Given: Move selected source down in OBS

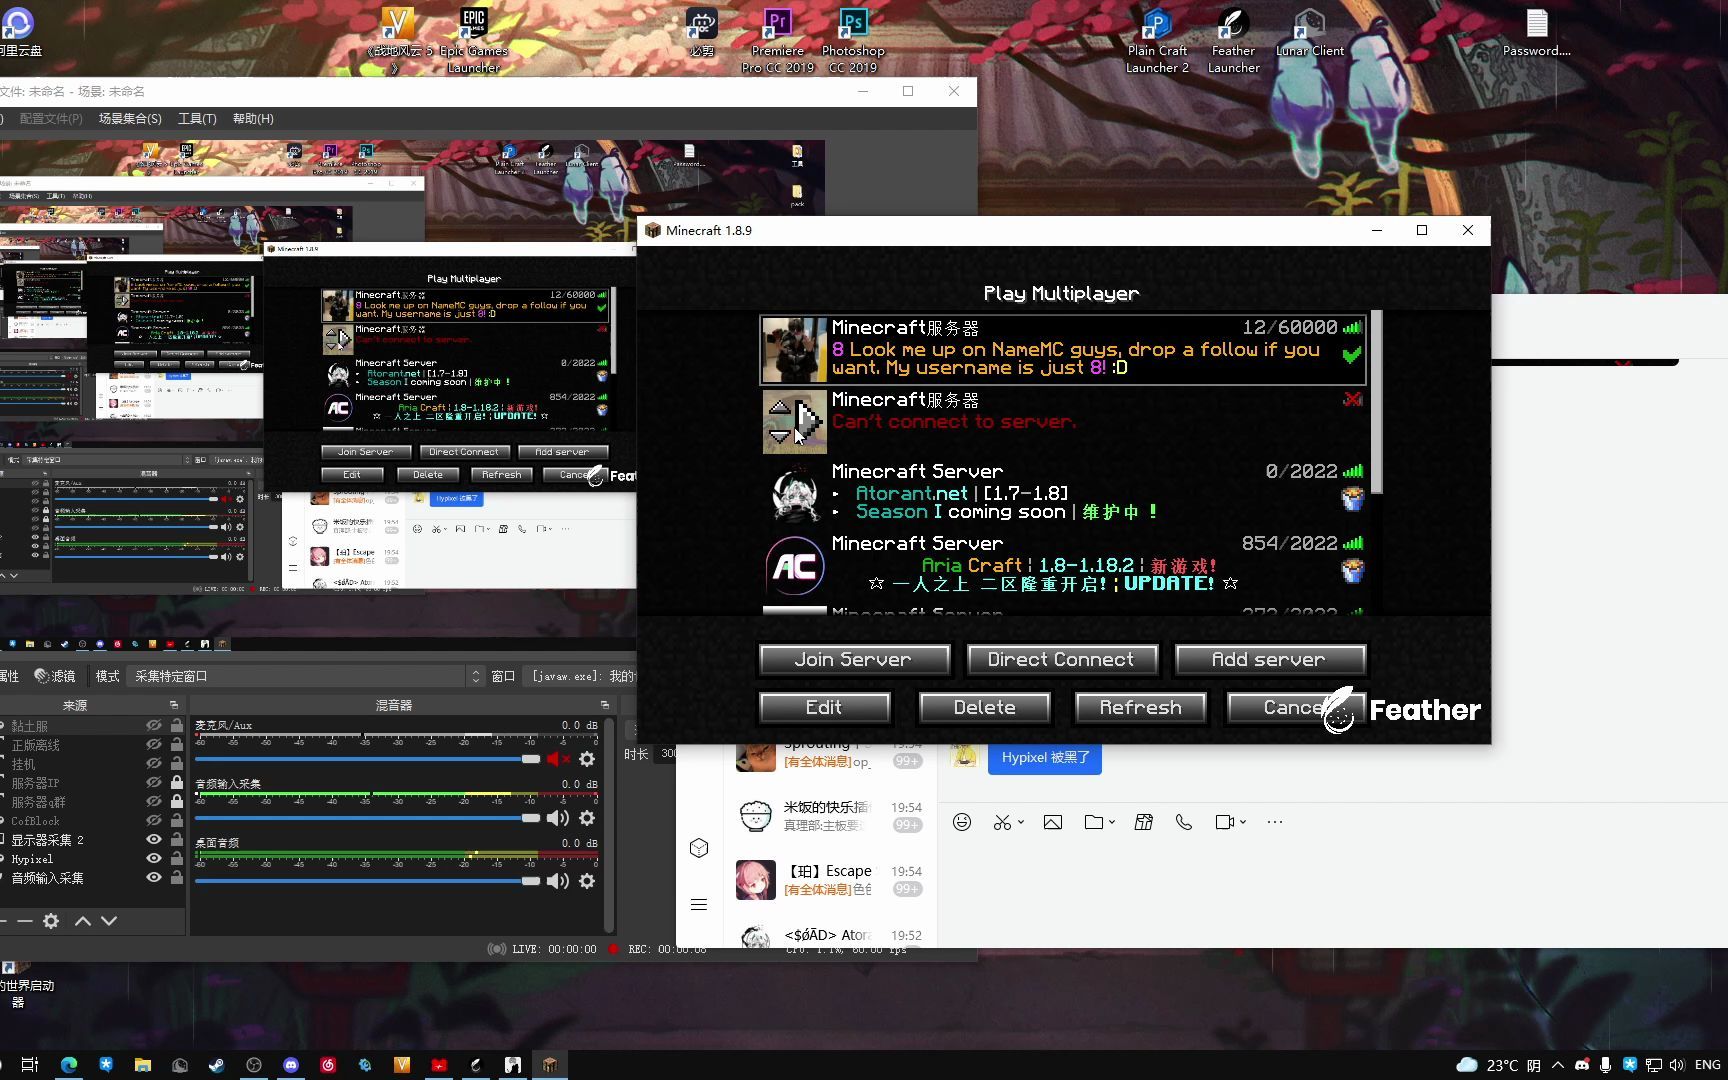Looking at the screenshot, I should pyautogui.click(x=109, y=921).
